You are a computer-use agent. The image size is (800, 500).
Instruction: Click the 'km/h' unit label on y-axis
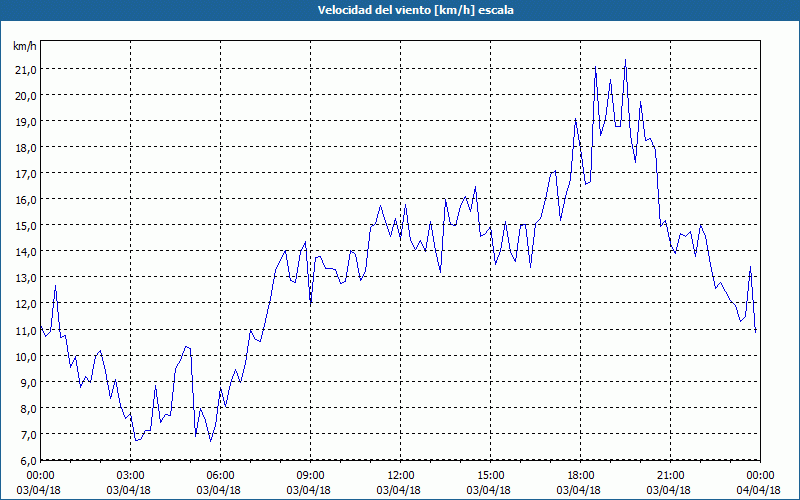coord(25,46)
